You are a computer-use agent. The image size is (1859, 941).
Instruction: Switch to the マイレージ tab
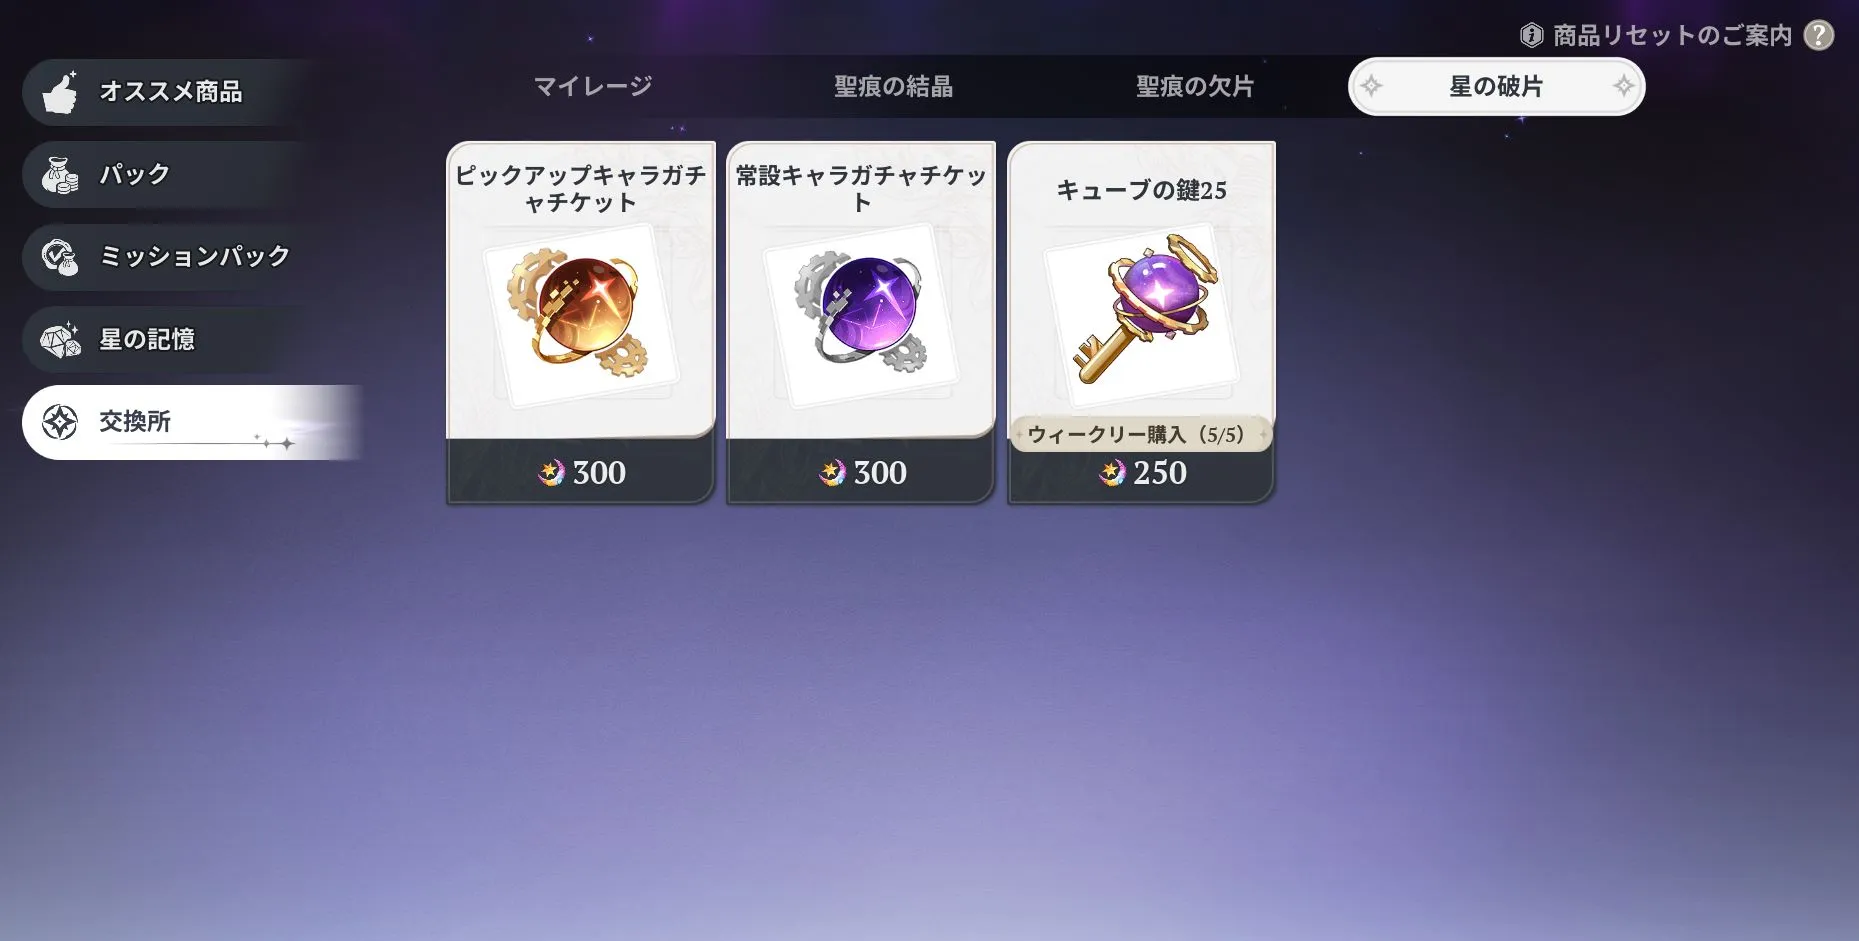click(x=593, y=87)
